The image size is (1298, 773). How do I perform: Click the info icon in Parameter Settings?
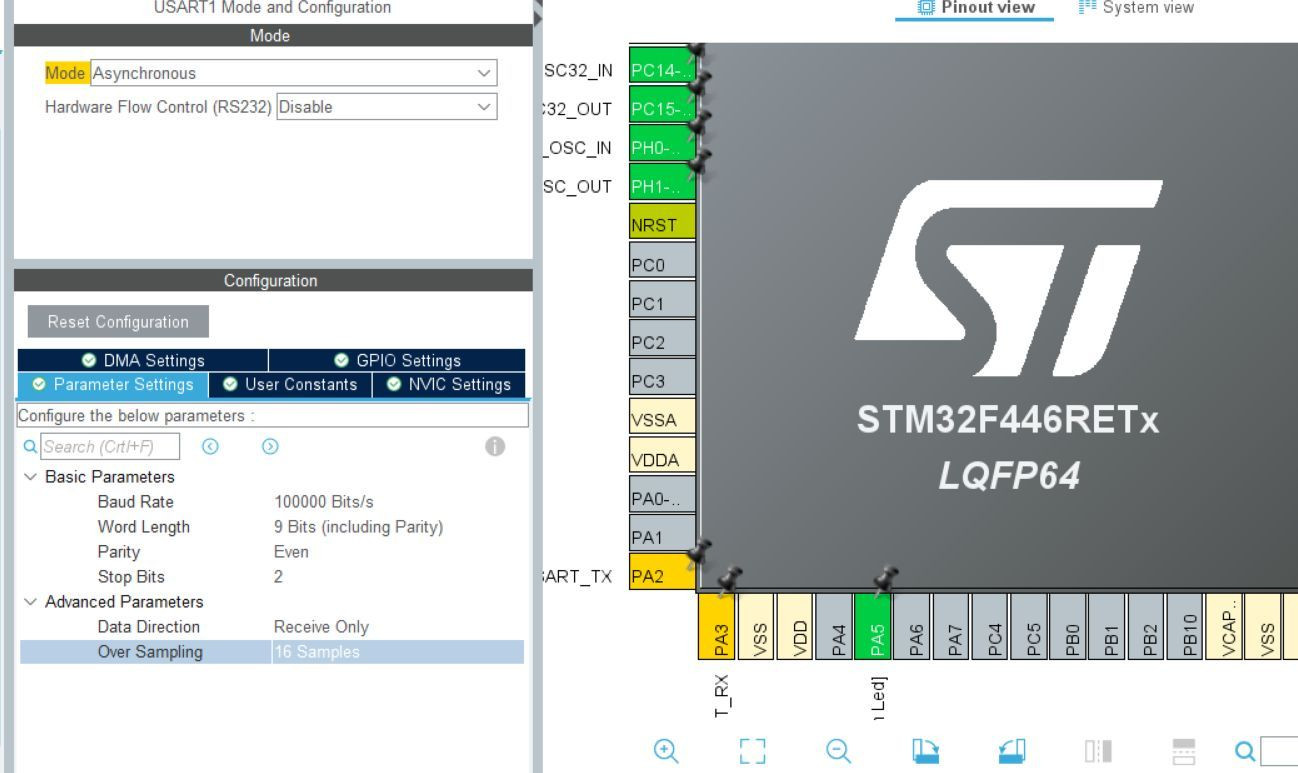point(497,446)
